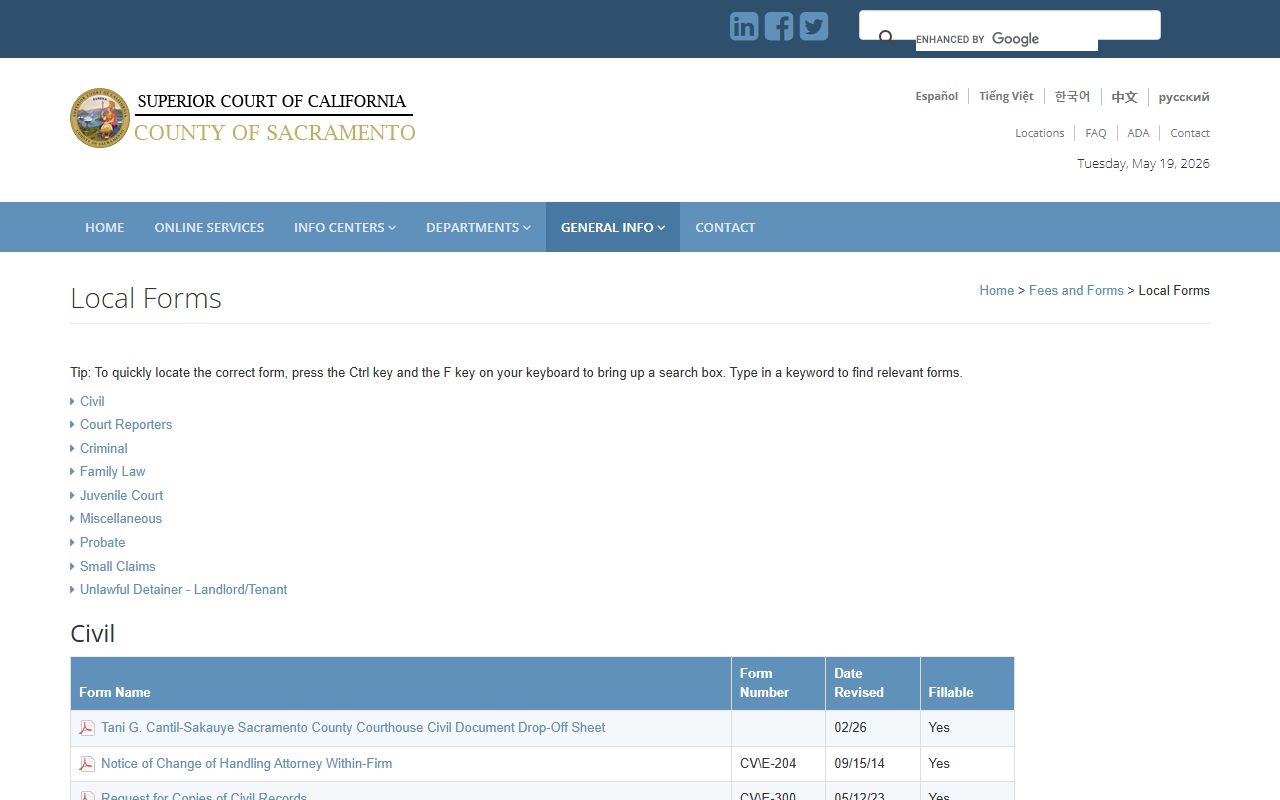Open Notice of Change of Handling Attorney Within-Firm
This screenshot has width=1280, height=800.
(x=246, y=764)
